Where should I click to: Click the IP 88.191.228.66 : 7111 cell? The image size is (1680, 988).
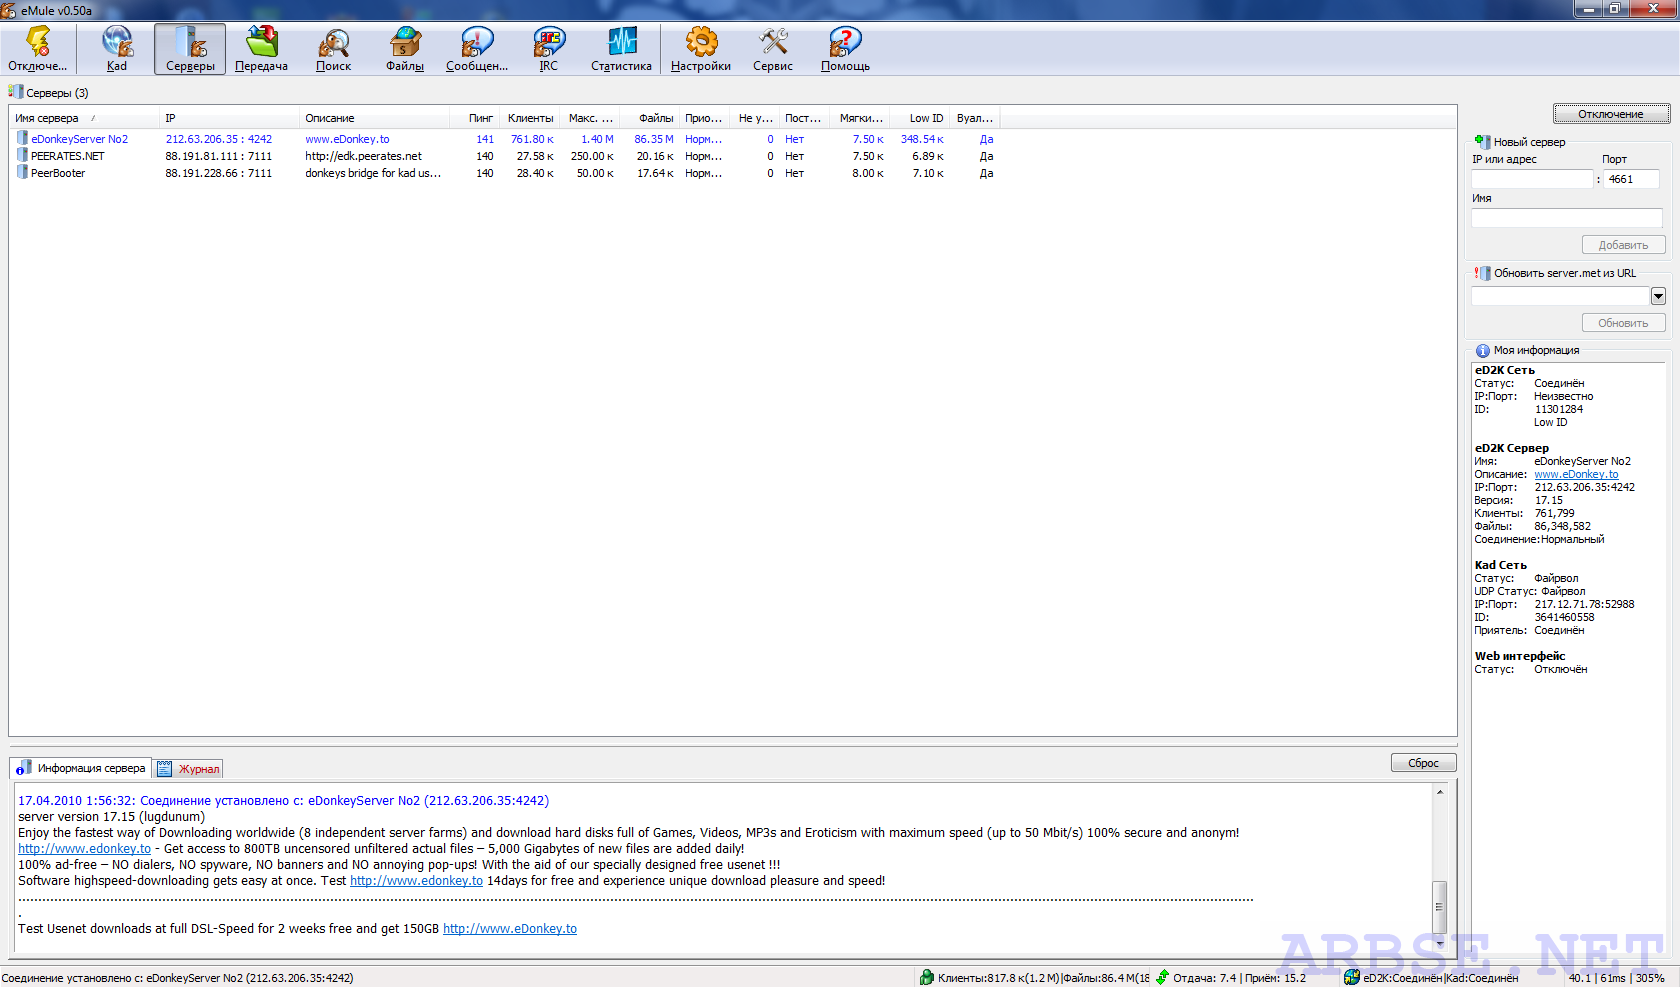[219, 173]
